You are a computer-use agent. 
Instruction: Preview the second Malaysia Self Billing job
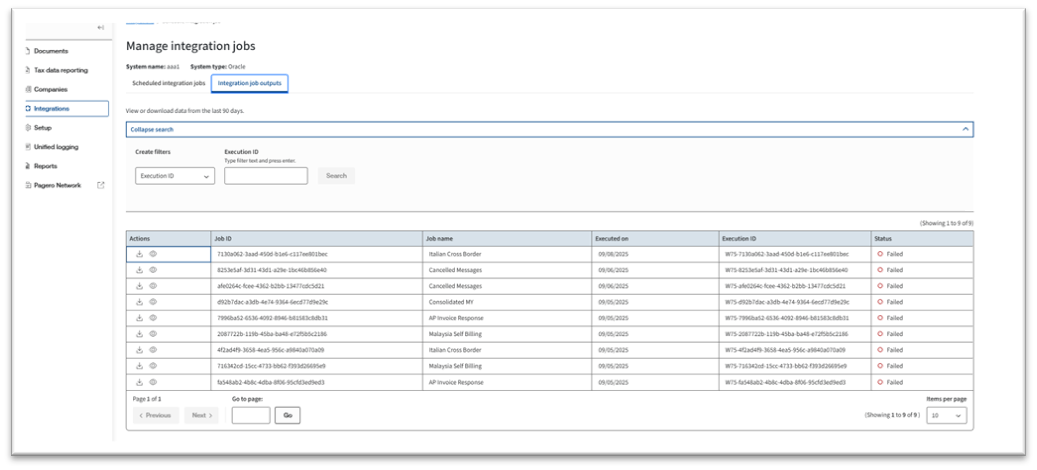(153, 366)
